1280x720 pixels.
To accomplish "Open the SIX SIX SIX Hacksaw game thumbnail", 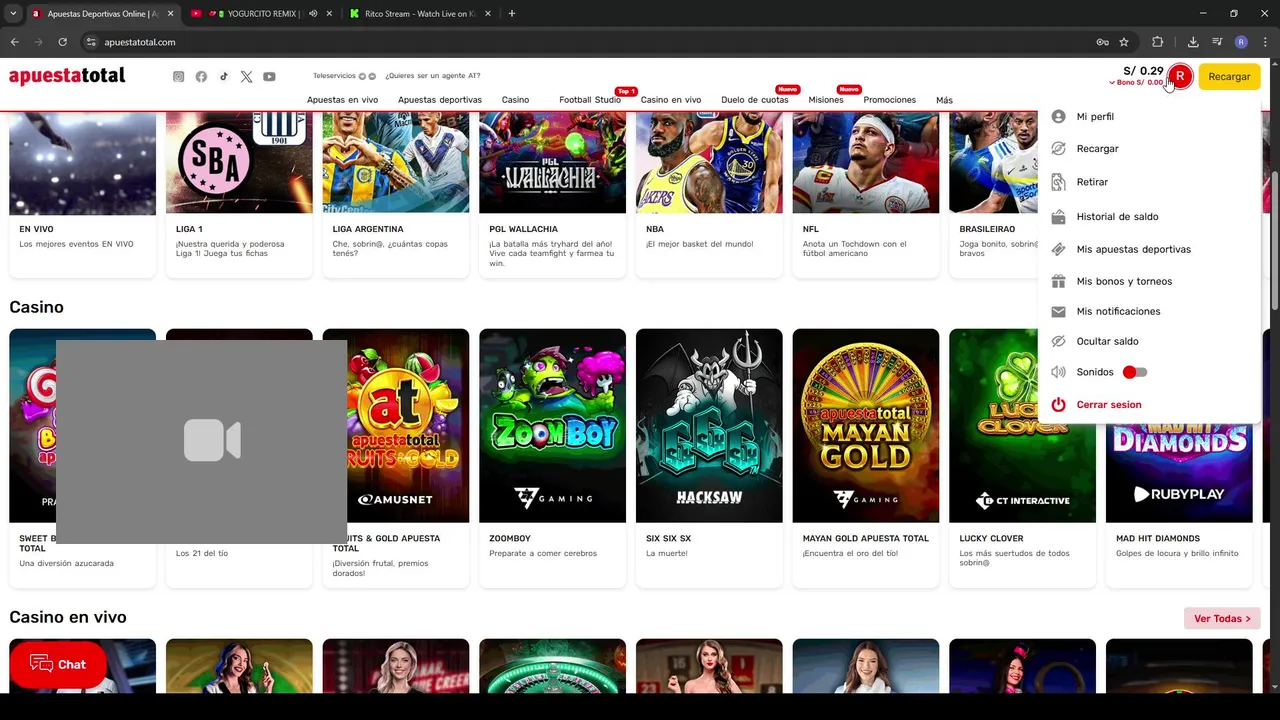I will 709,426.
